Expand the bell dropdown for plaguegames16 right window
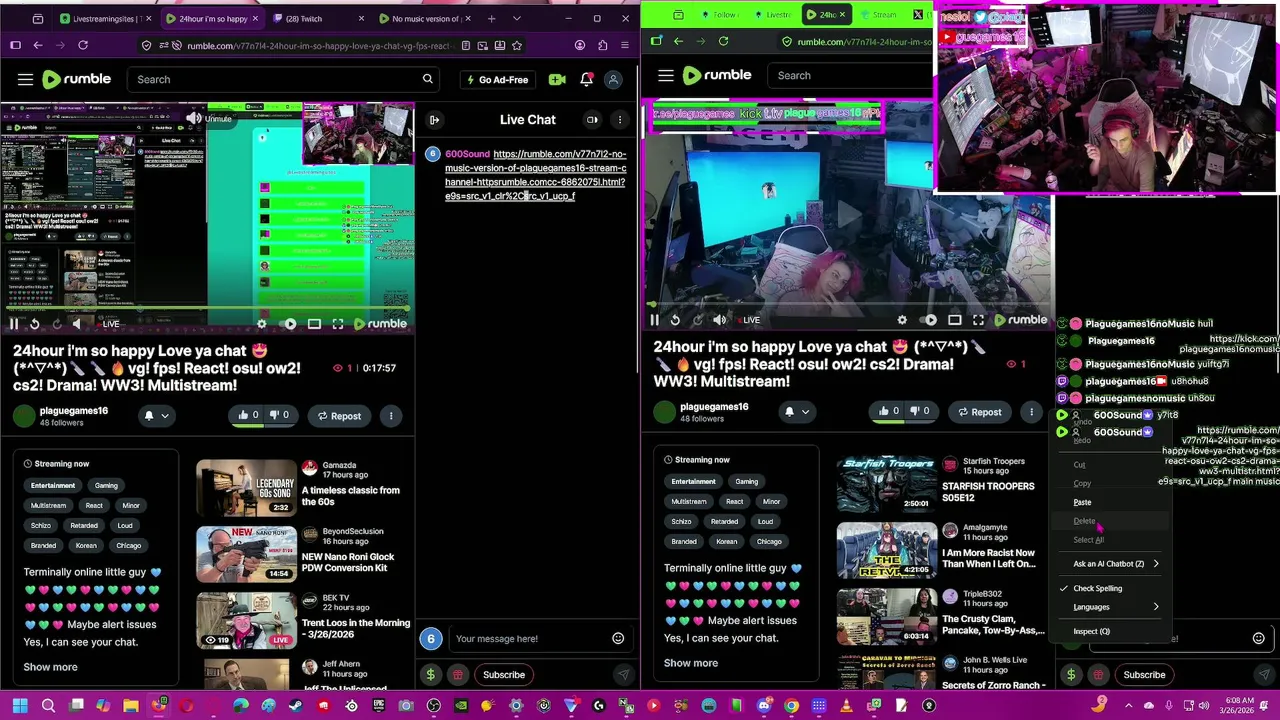This screenshot has height=720, width=1280. tap(805, 412)
